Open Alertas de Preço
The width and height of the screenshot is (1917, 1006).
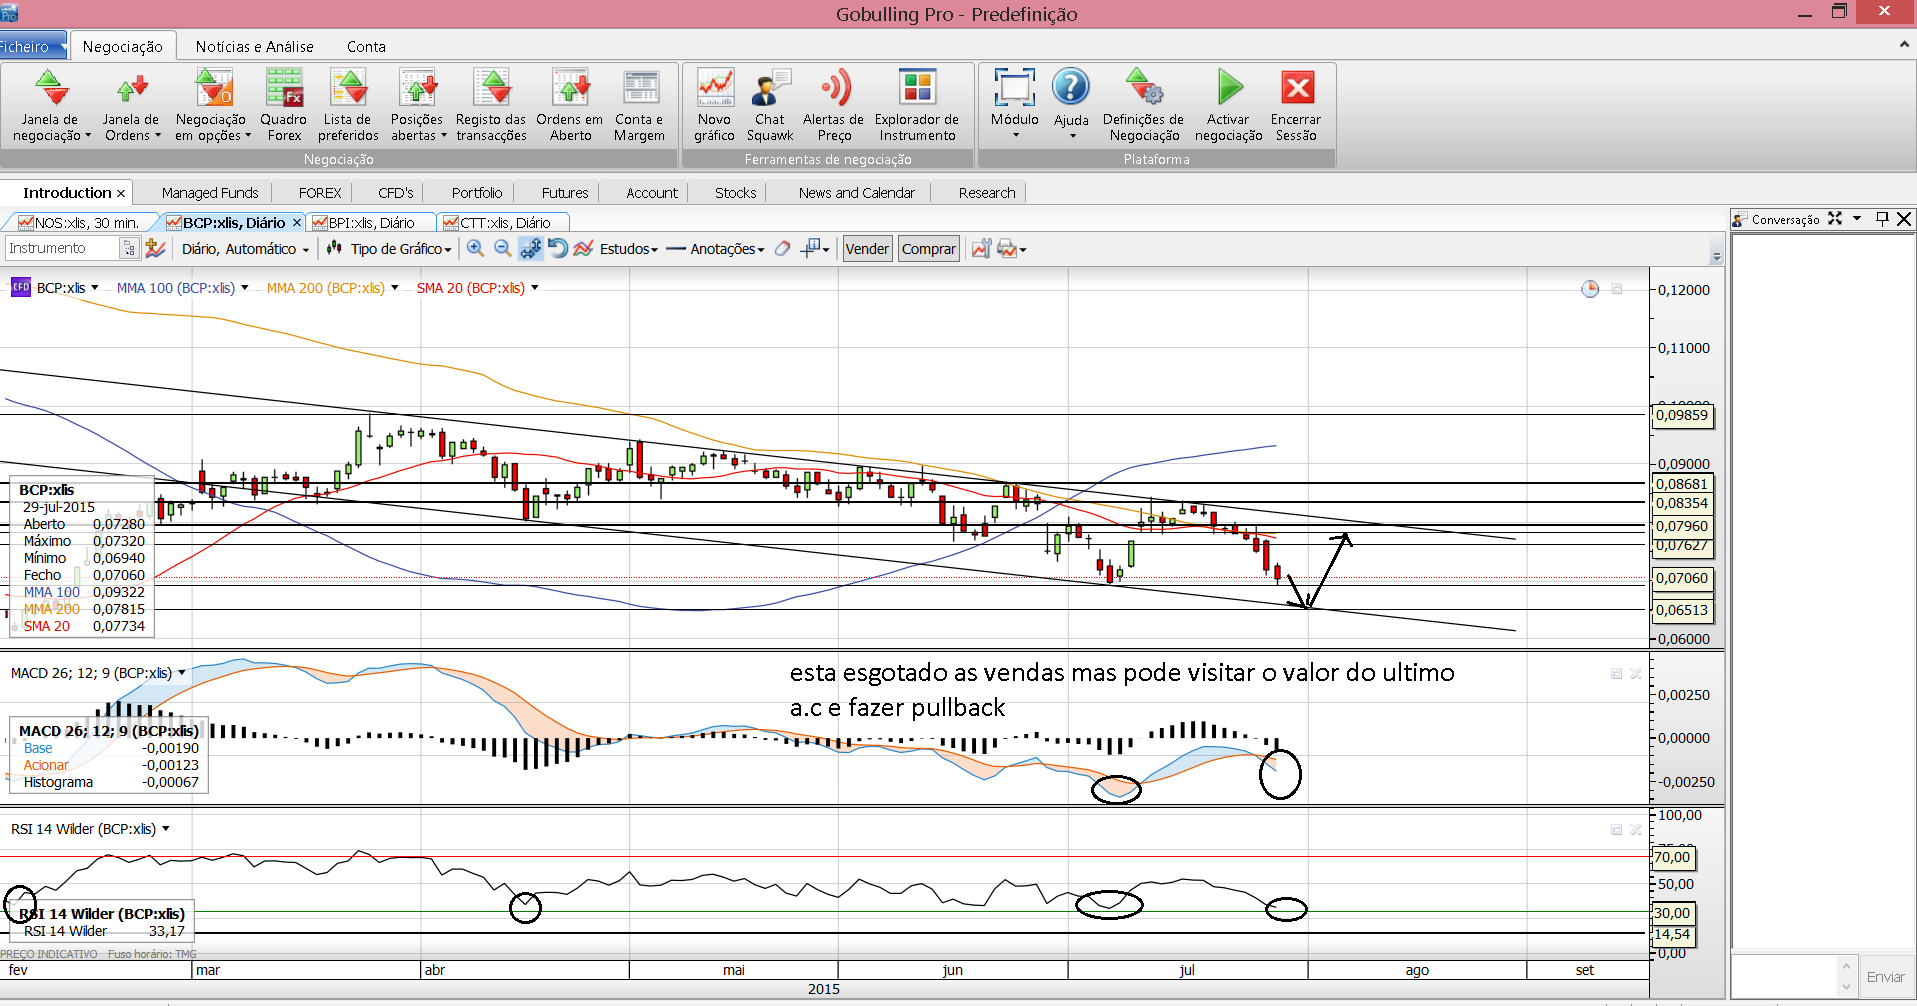834,105
